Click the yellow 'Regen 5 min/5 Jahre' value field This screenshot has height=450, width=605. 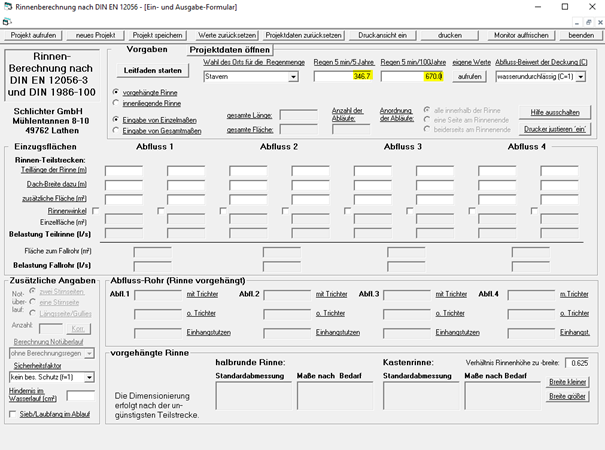(343, 76)
